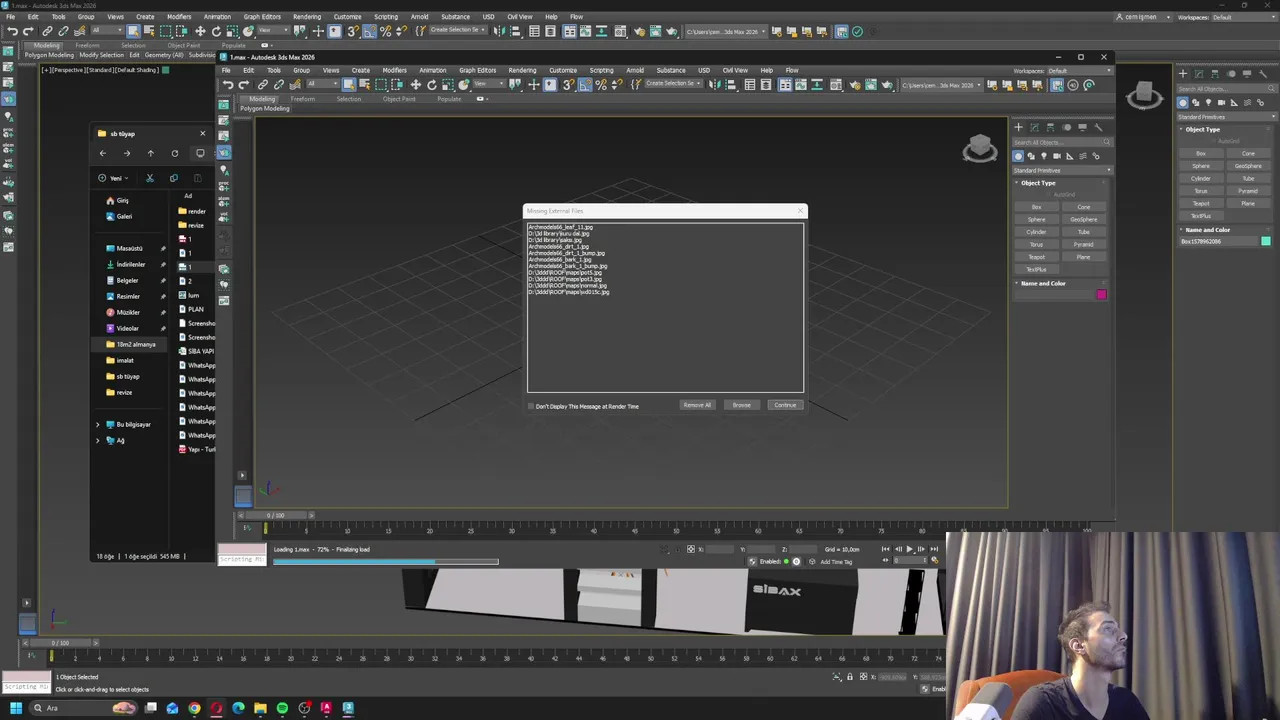
Task: Create a Teapot in front window panel
Action: coord(1036,257)
